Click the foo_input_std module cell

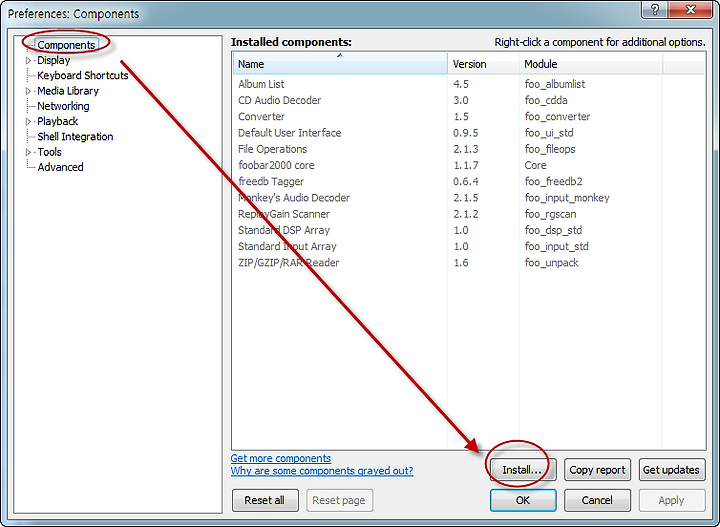coord(557,247)
